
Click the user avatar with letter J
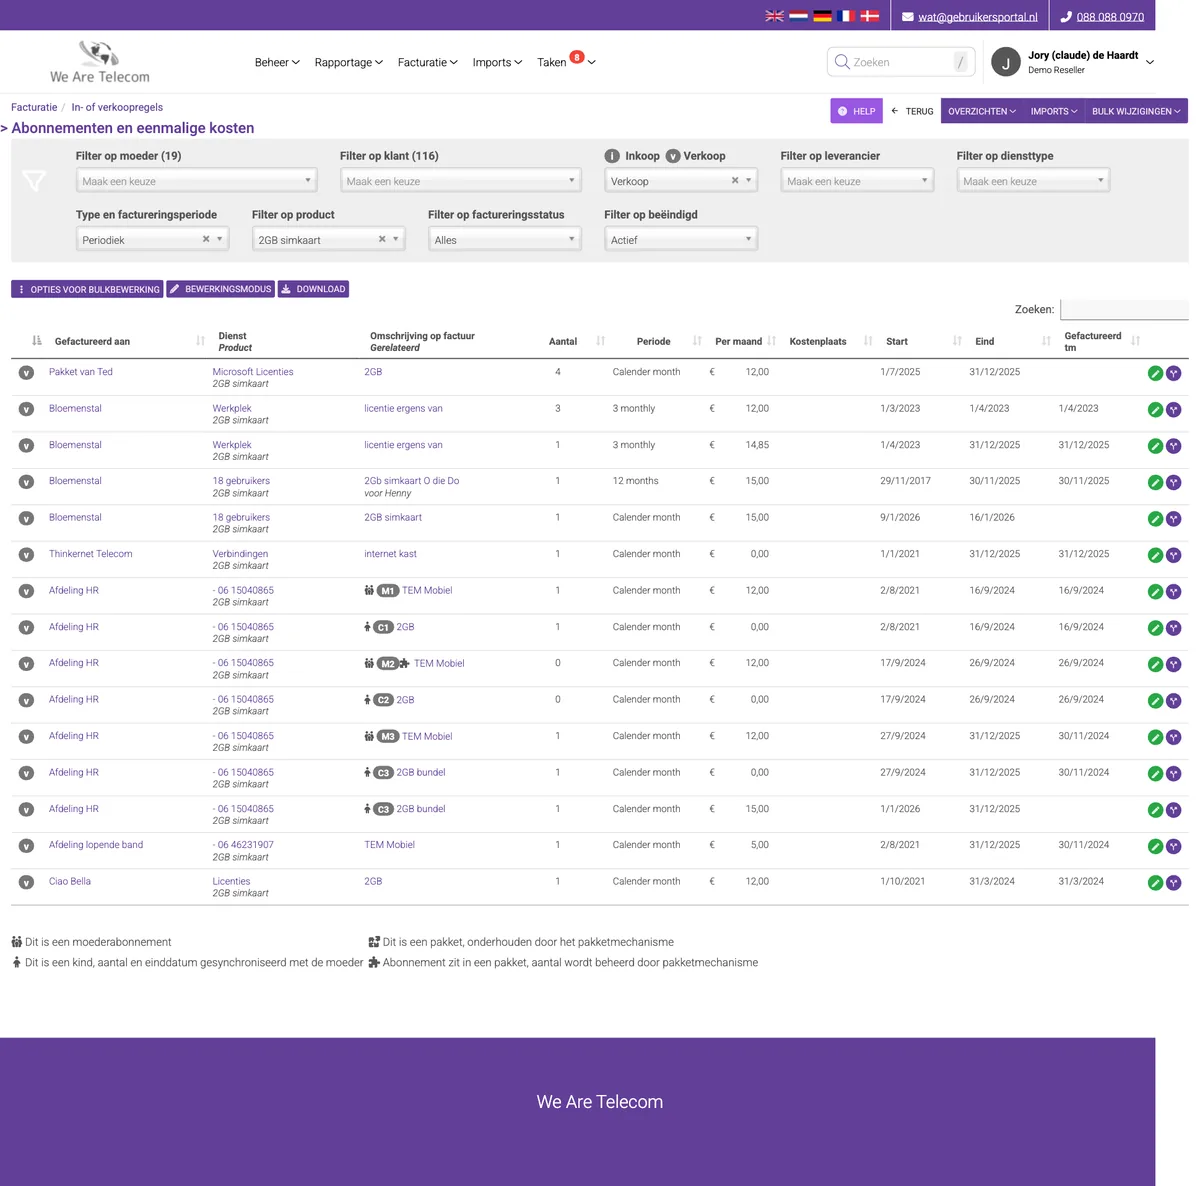(x=1006, y=62)
